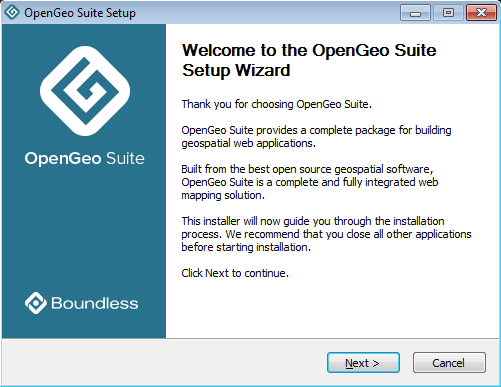Open the title bar OpenGeo system icon
This screenshot has width=501, height=387.
[x=12, y=12]
